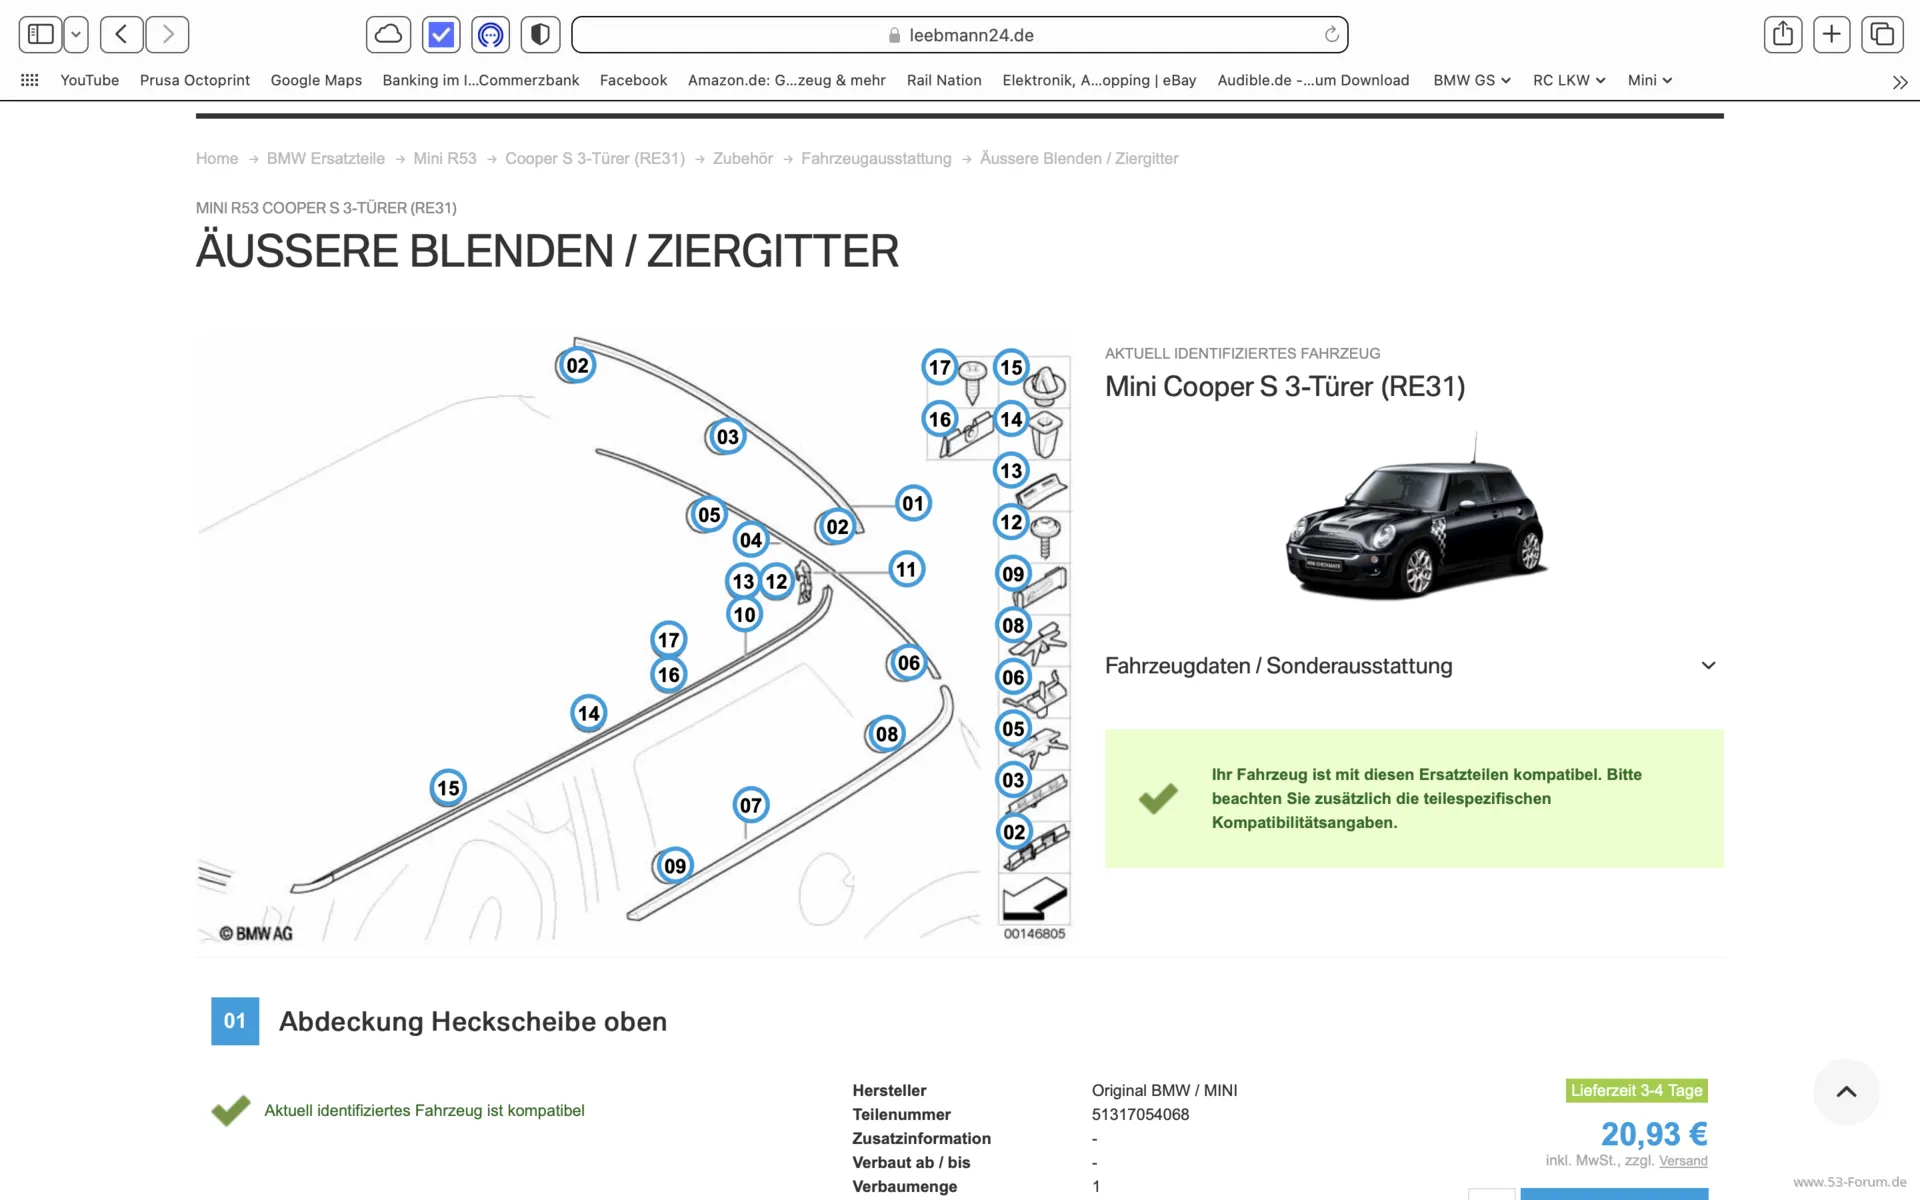Open the iCloud tabs cloud icon
This screenshot has width=1920, height=1200.
388,35
